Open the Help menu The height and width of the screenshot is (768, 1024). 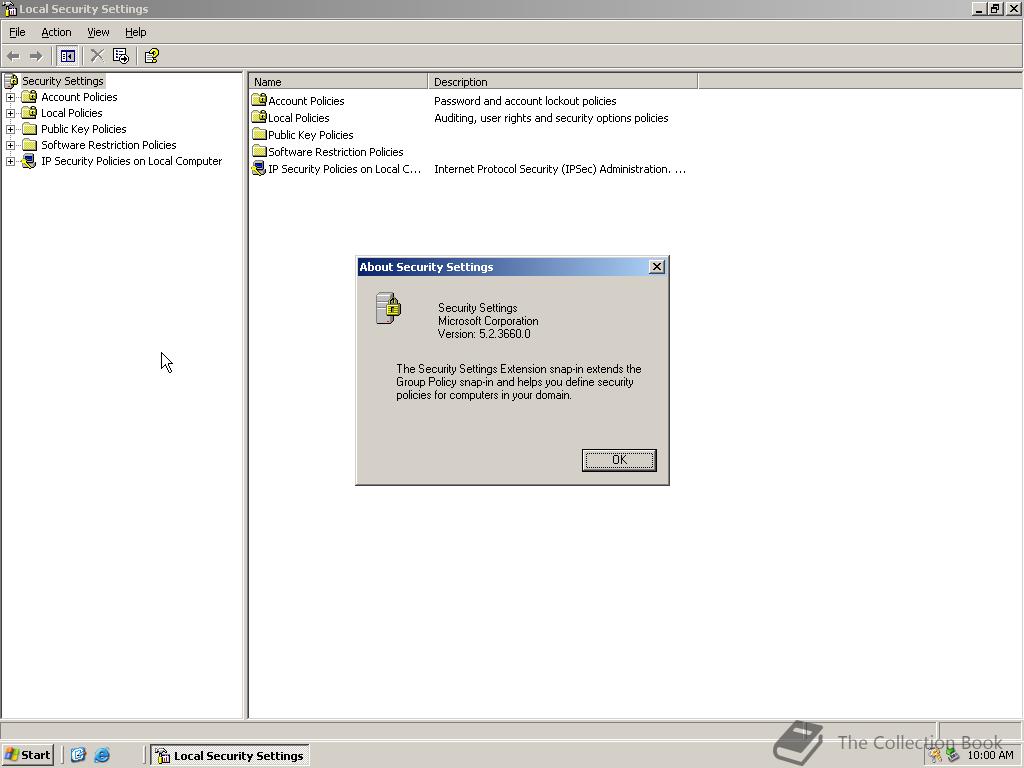tap(135, 32)
